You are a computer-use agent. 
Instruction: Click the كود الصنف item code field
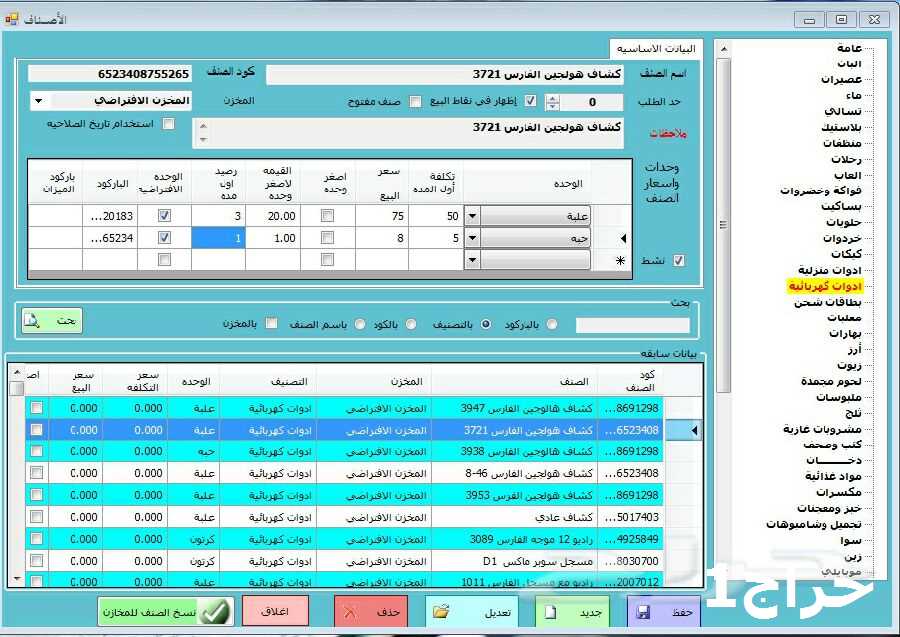(110, 74)
